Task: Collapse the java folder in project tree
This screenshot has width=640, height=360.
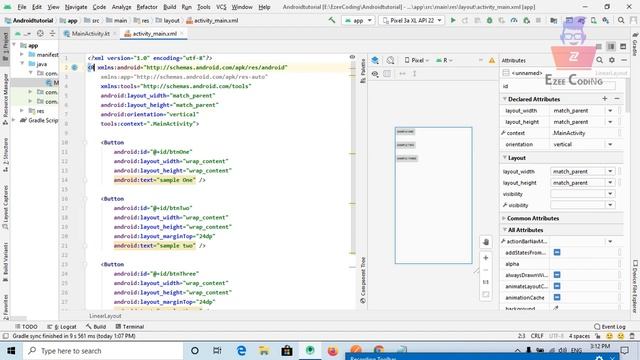Action: [22, 64]
